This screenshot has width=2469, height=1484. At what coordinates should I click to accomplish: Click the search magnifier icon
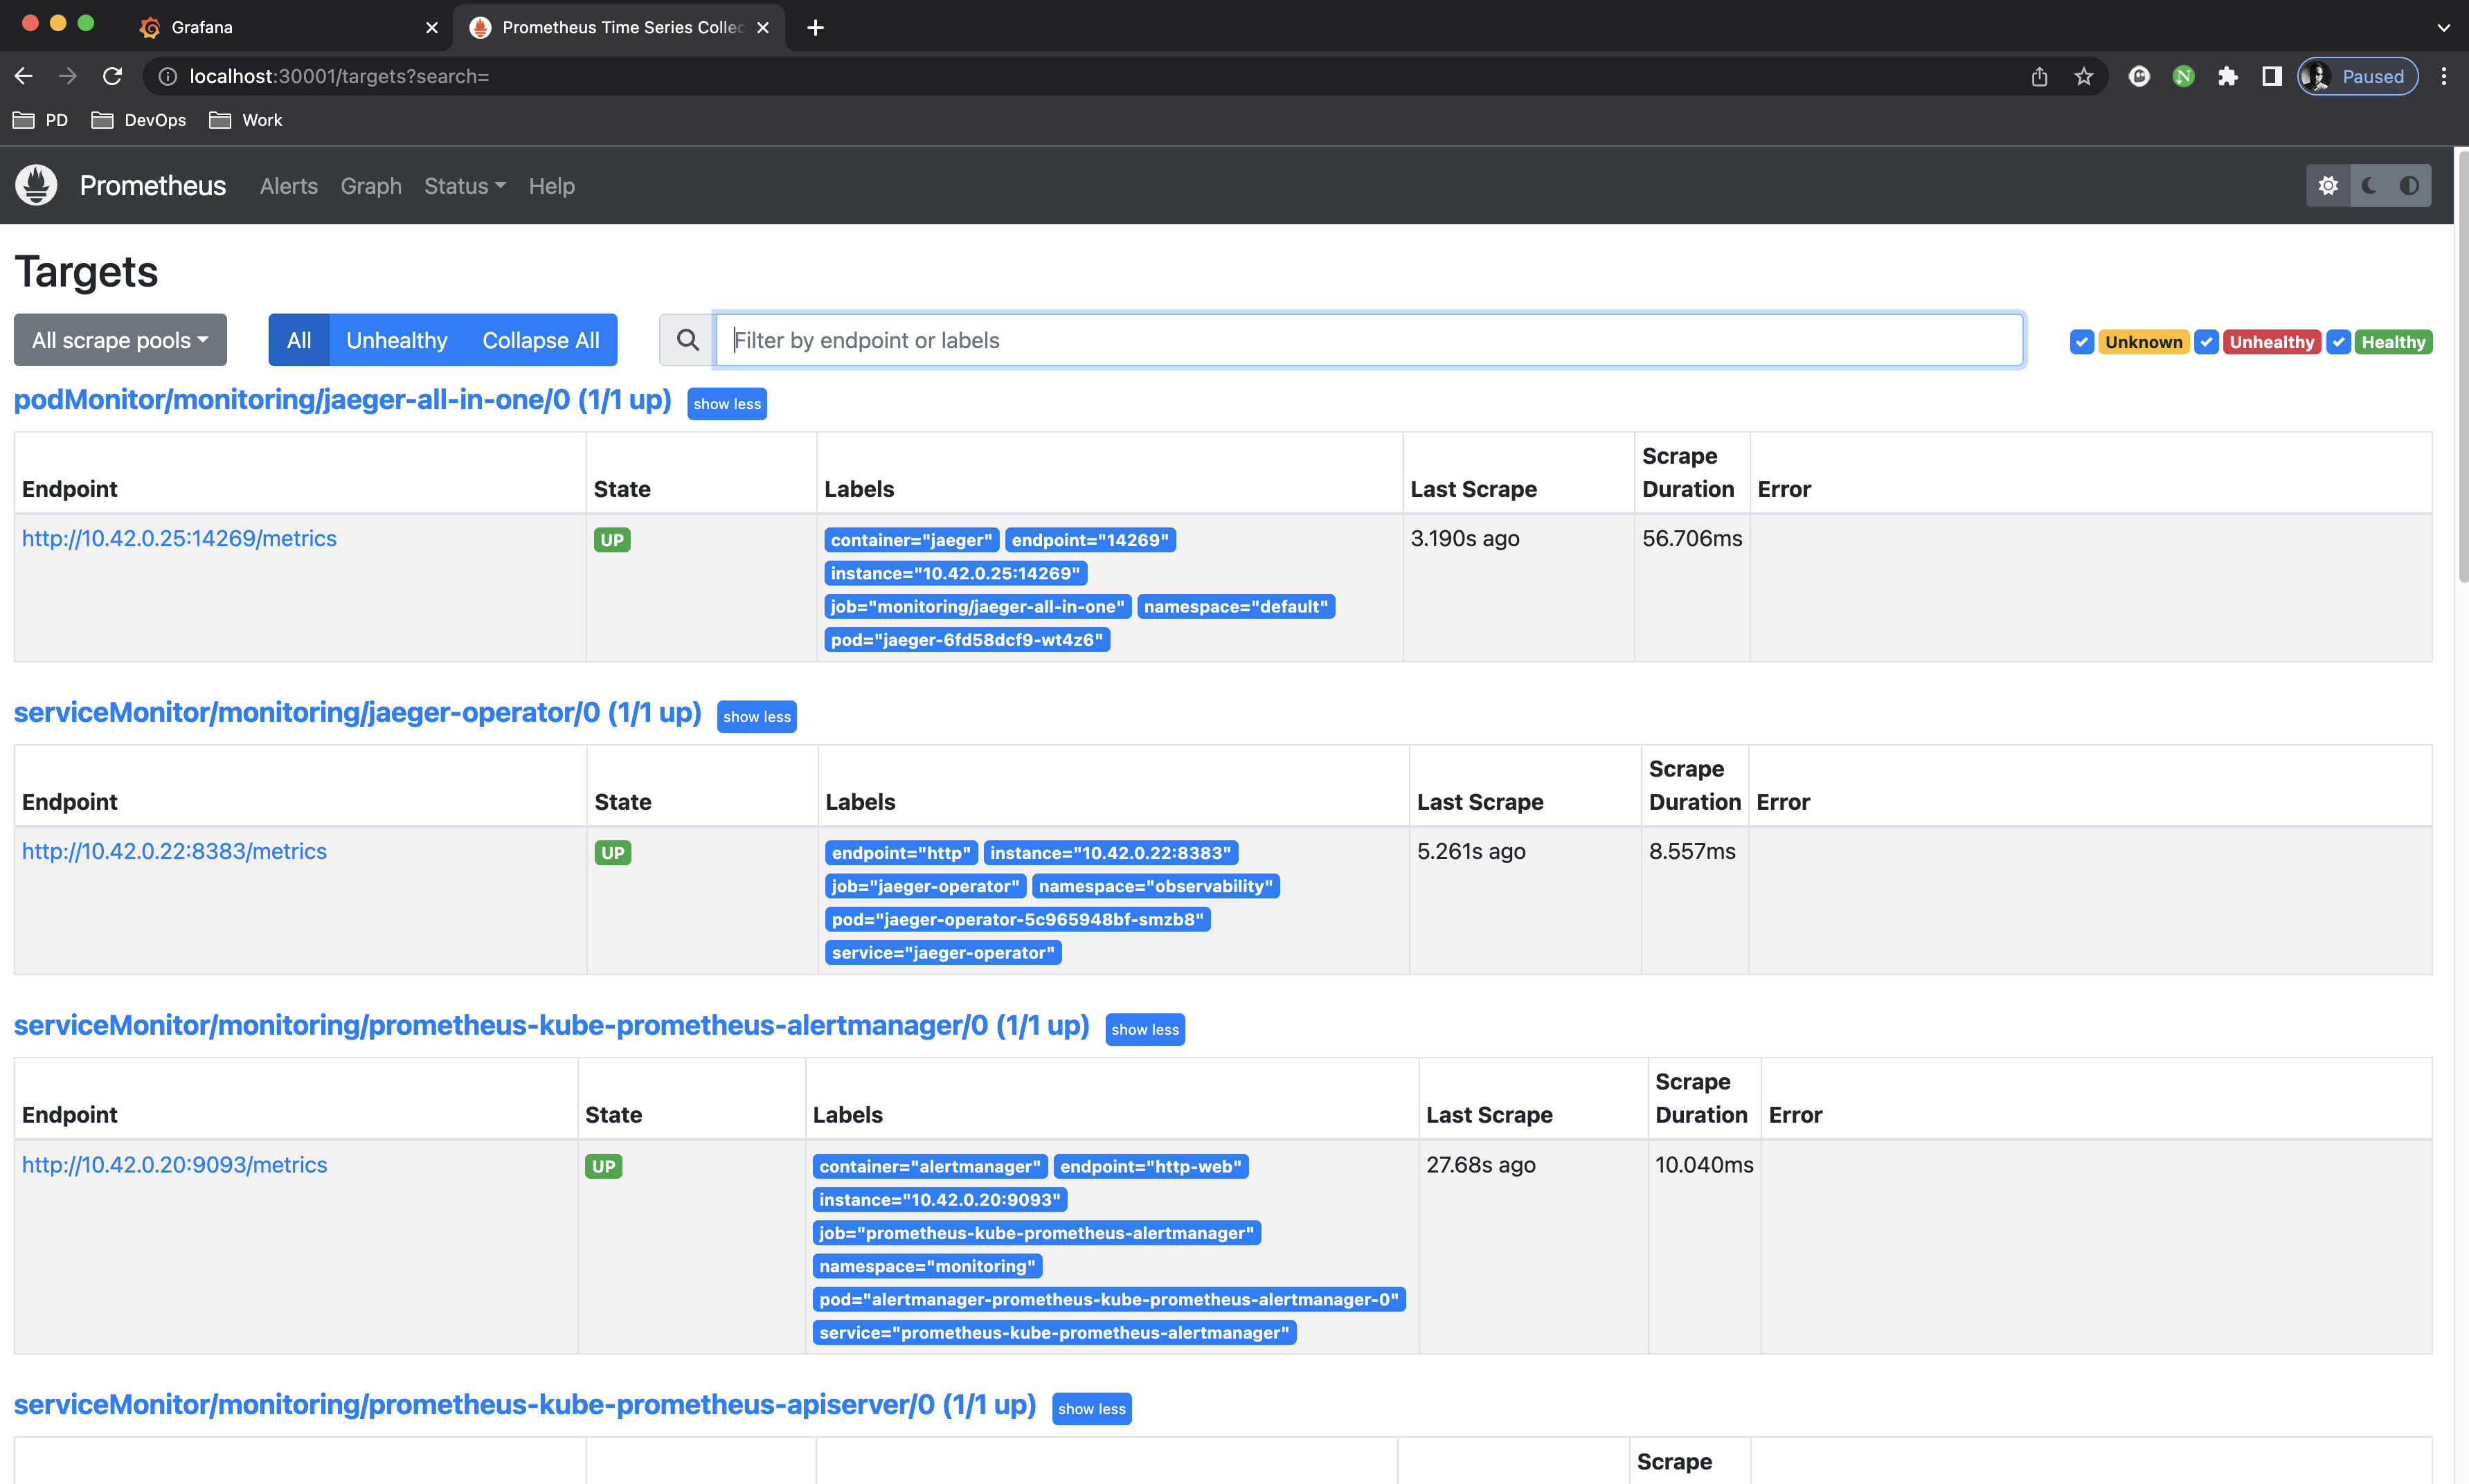(687, 340)
